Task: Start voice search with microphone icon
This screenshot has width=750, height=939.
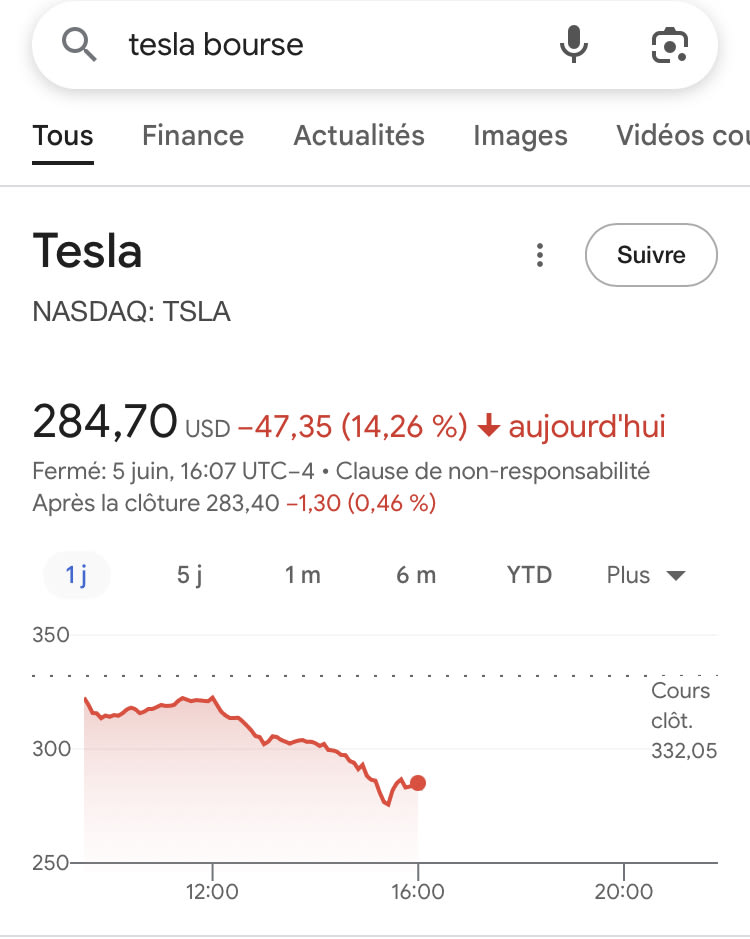Action: pos(573,45)
